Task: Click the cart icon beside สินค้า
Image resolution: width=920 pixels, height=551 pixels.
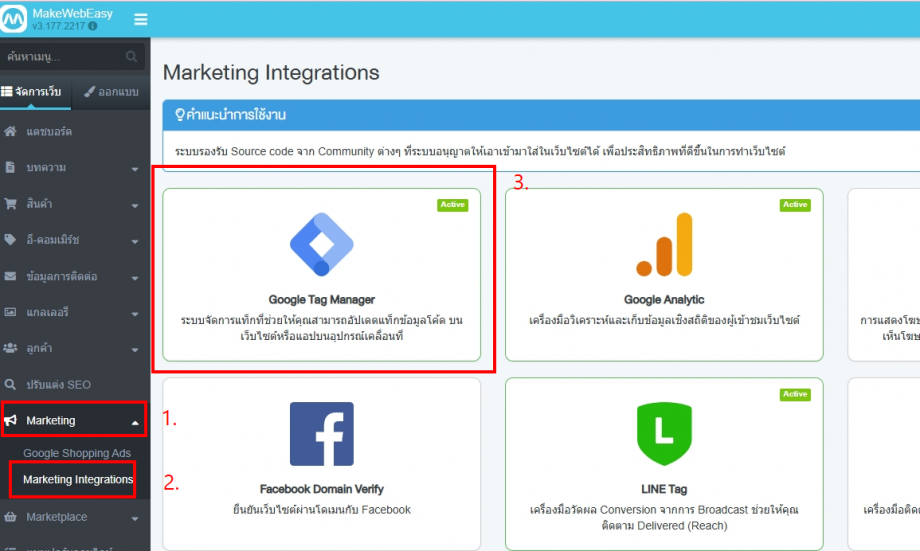Action: 11,204
